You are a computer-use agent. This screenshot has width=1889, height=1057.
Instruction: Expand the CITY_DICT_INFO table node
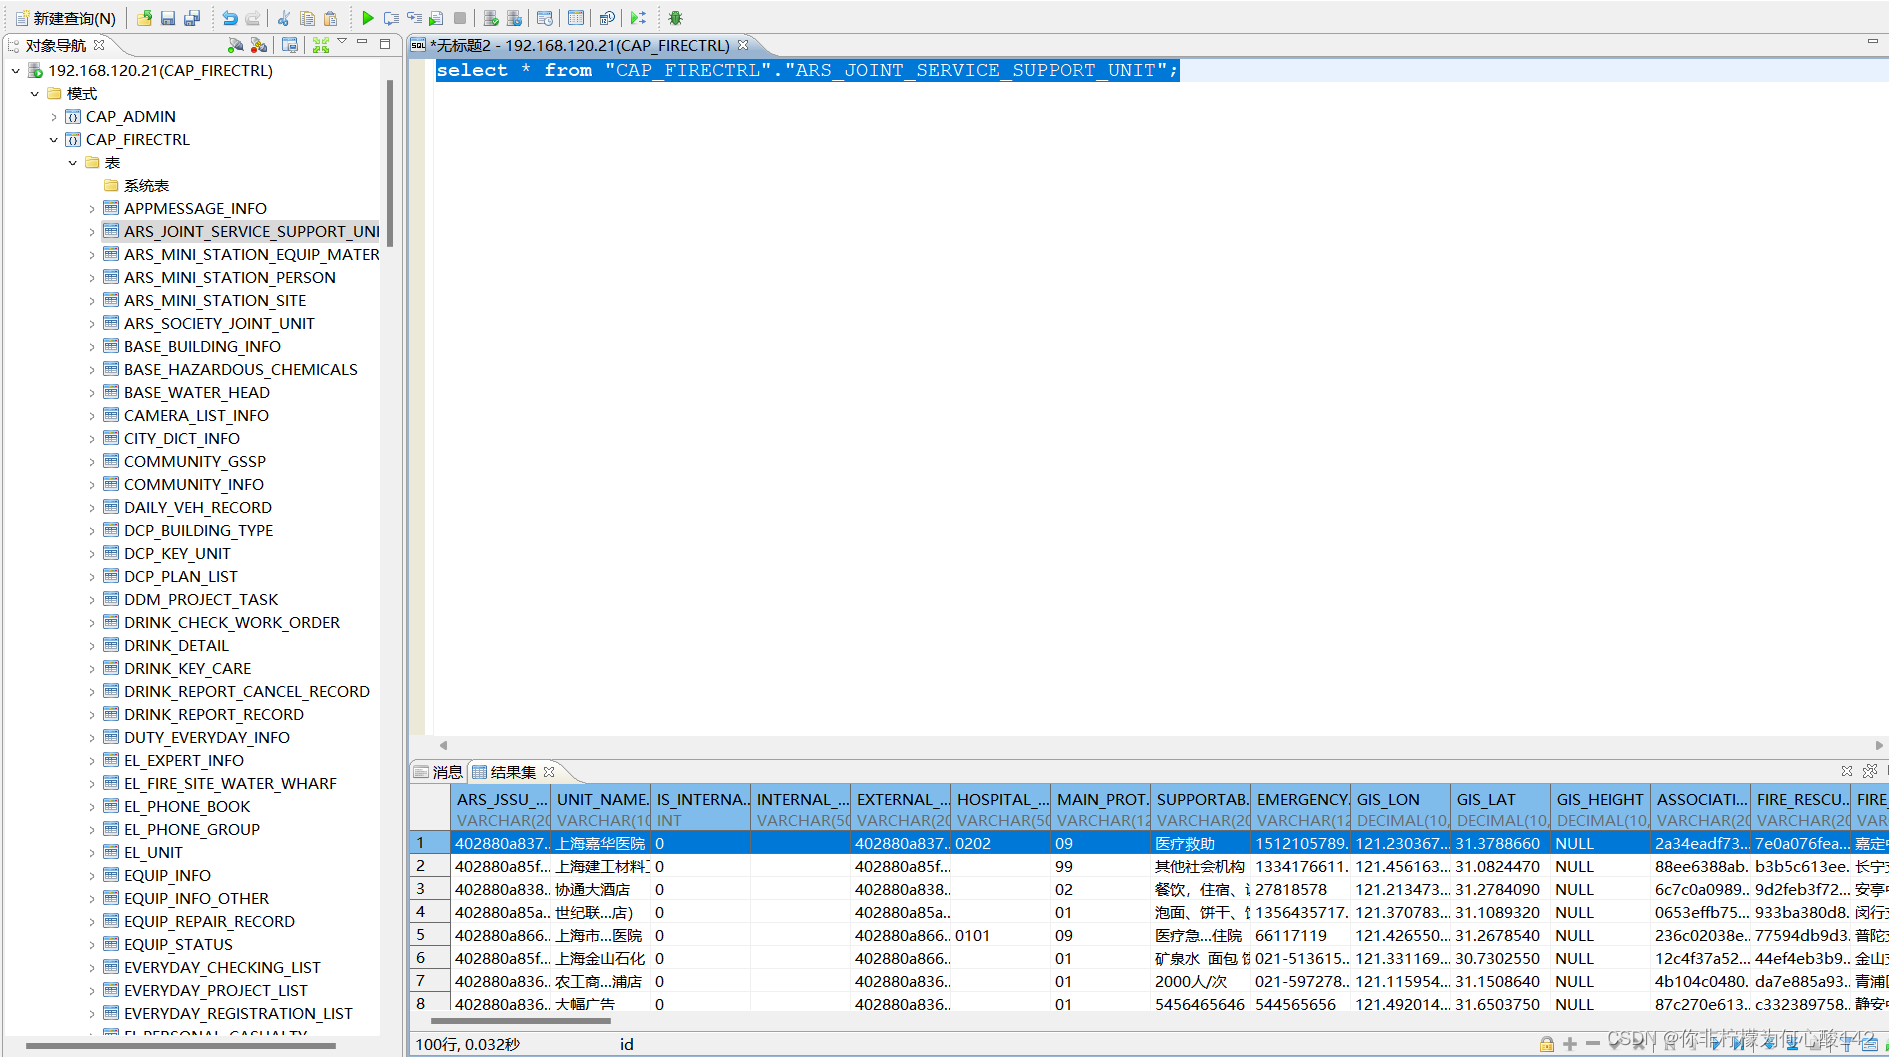tap(92, 438)
